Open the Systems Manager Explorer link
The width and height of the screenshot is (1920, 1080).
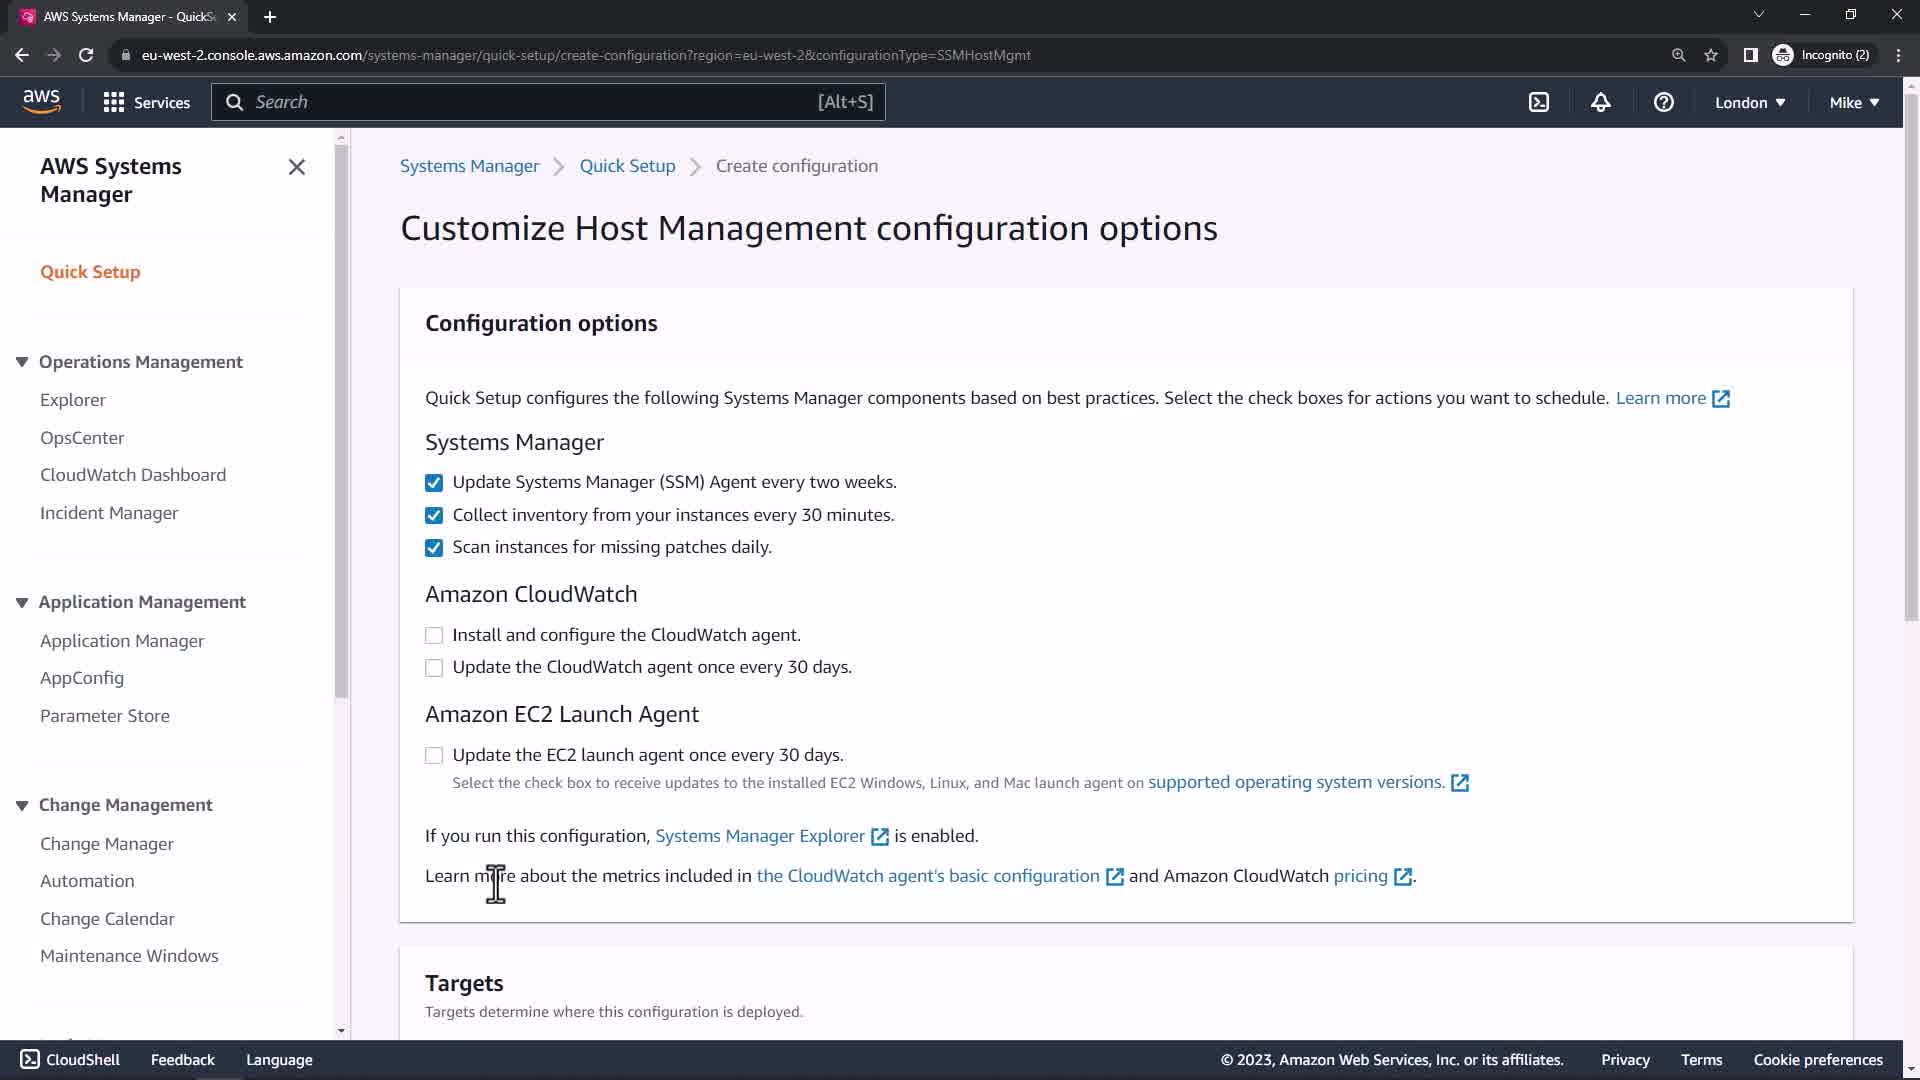(760, 836)
